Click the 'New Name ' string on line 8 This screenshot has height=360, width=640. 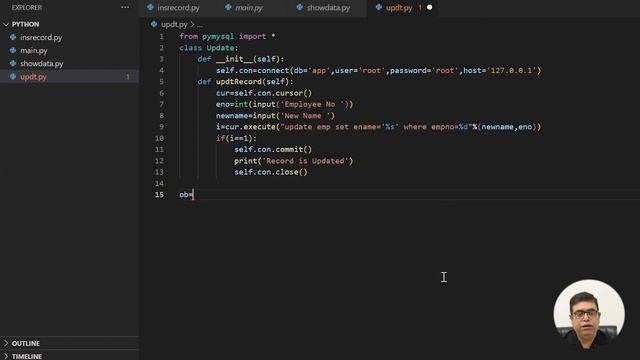pos(305,116)
